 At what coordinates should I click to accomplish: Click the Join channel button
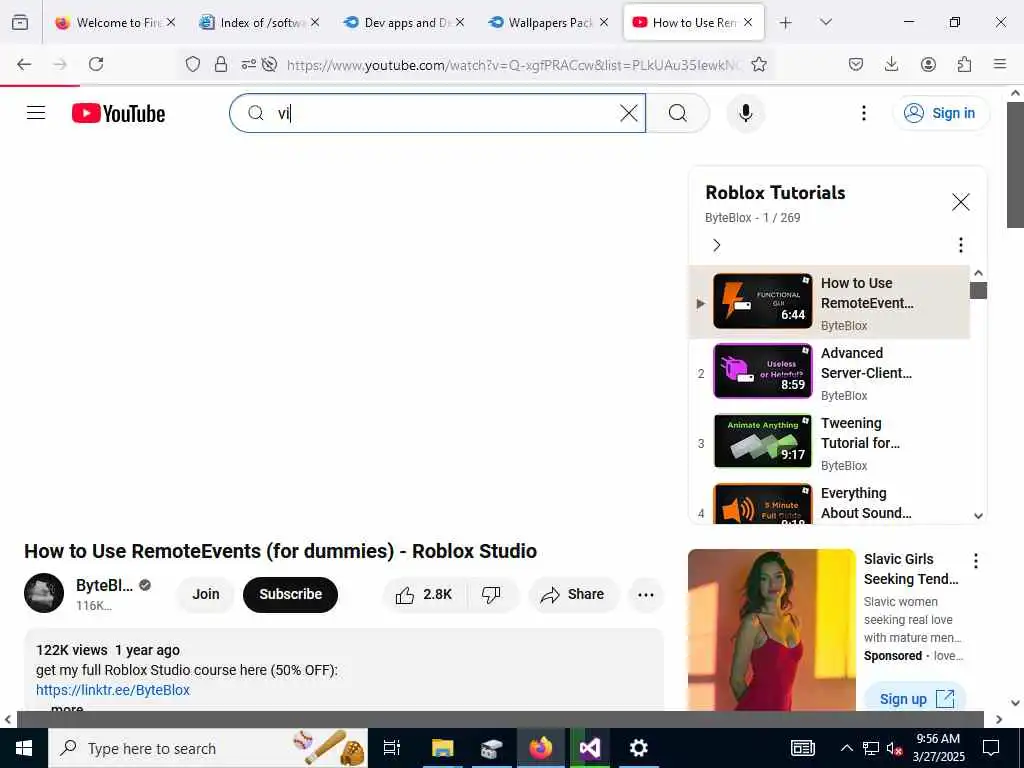click(206, 594)
